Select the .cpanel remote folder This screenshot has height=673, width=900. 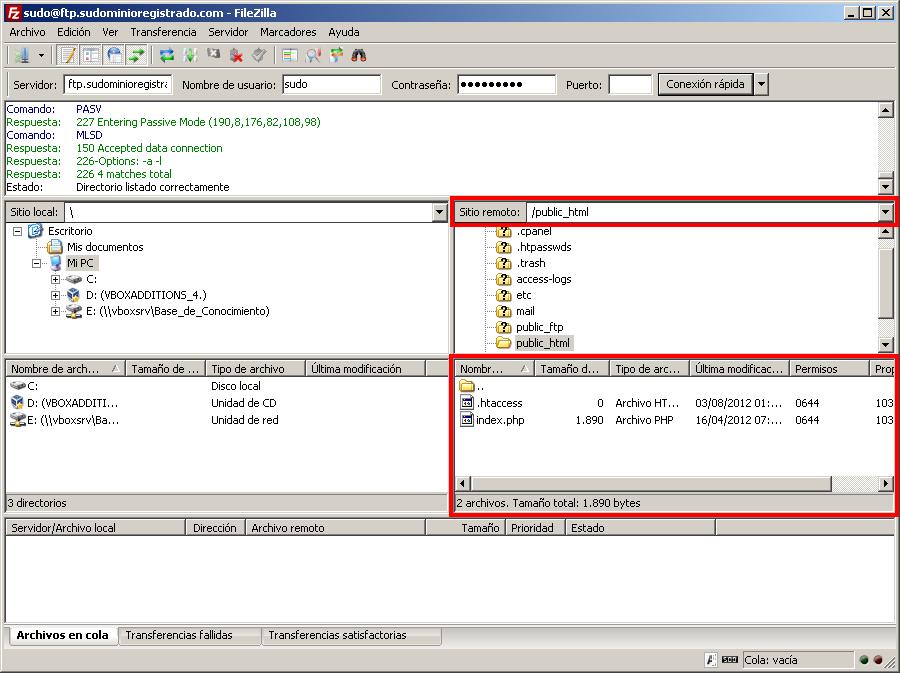click(x=534, y=231)
